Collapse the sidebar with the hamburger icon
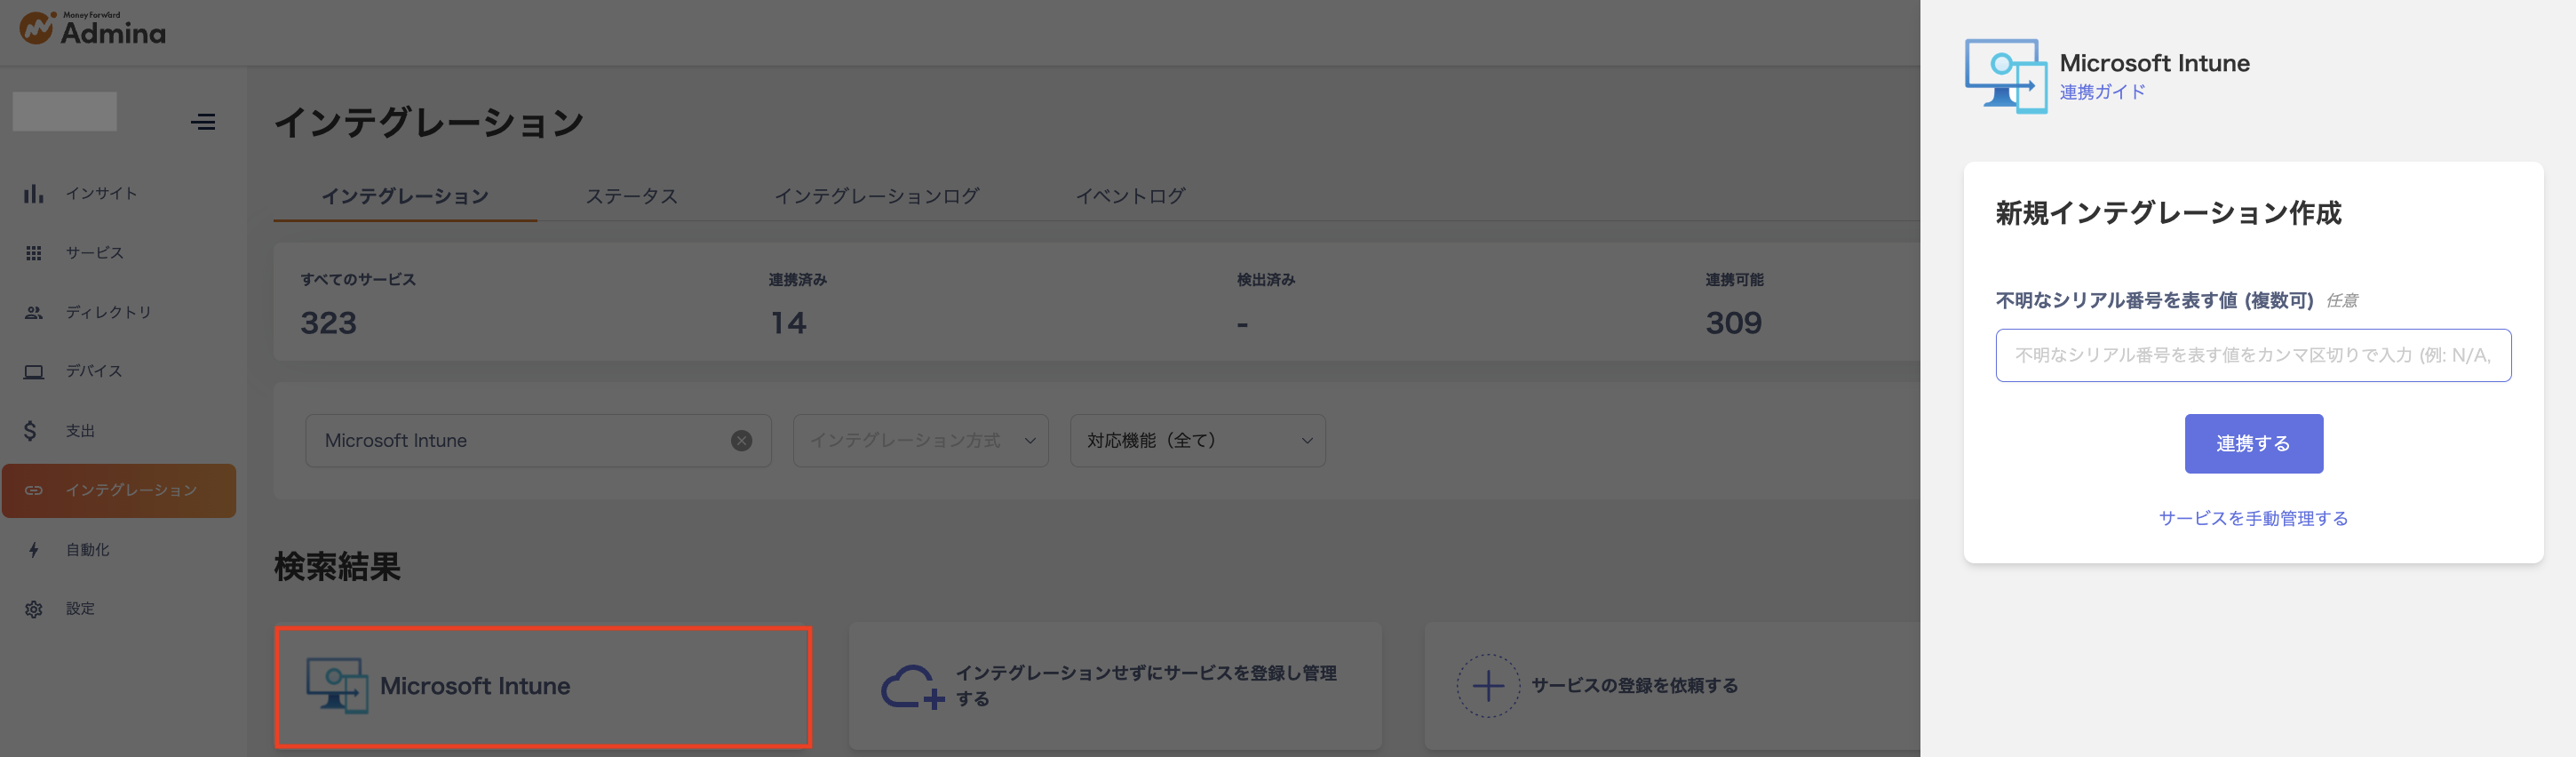 pyautogui.click(x=203, y=122)
